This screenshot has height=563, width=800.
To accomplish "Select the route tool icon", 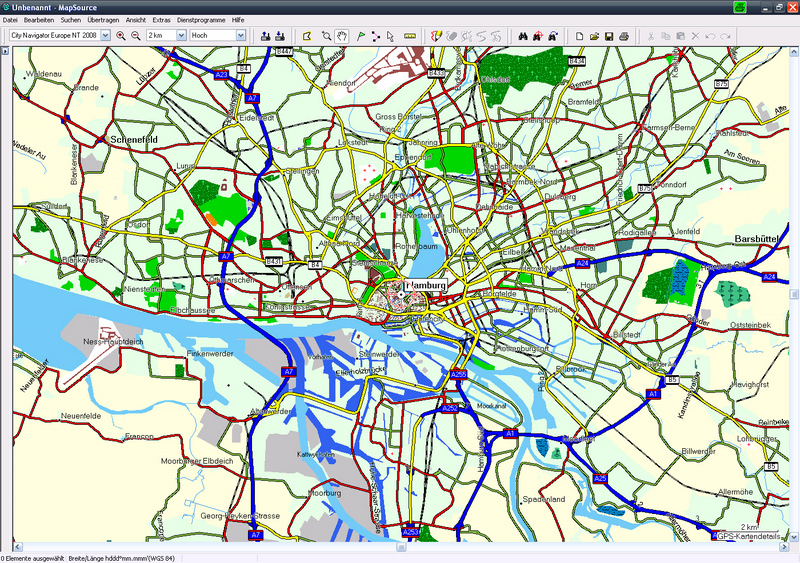I will (376, 35).
